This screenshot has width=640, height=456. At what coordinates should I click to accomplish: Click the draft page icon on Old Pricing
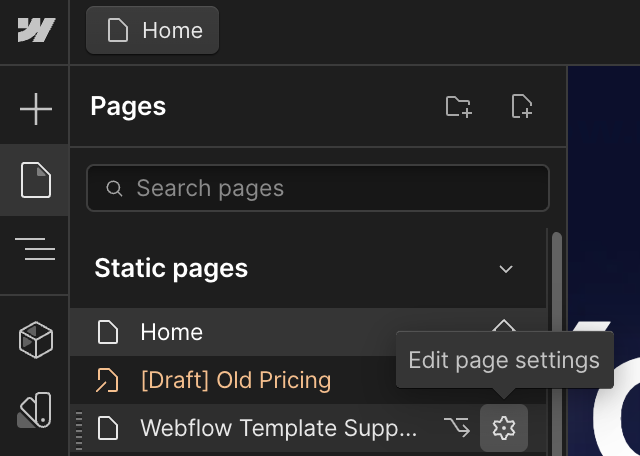pos(107,380)
